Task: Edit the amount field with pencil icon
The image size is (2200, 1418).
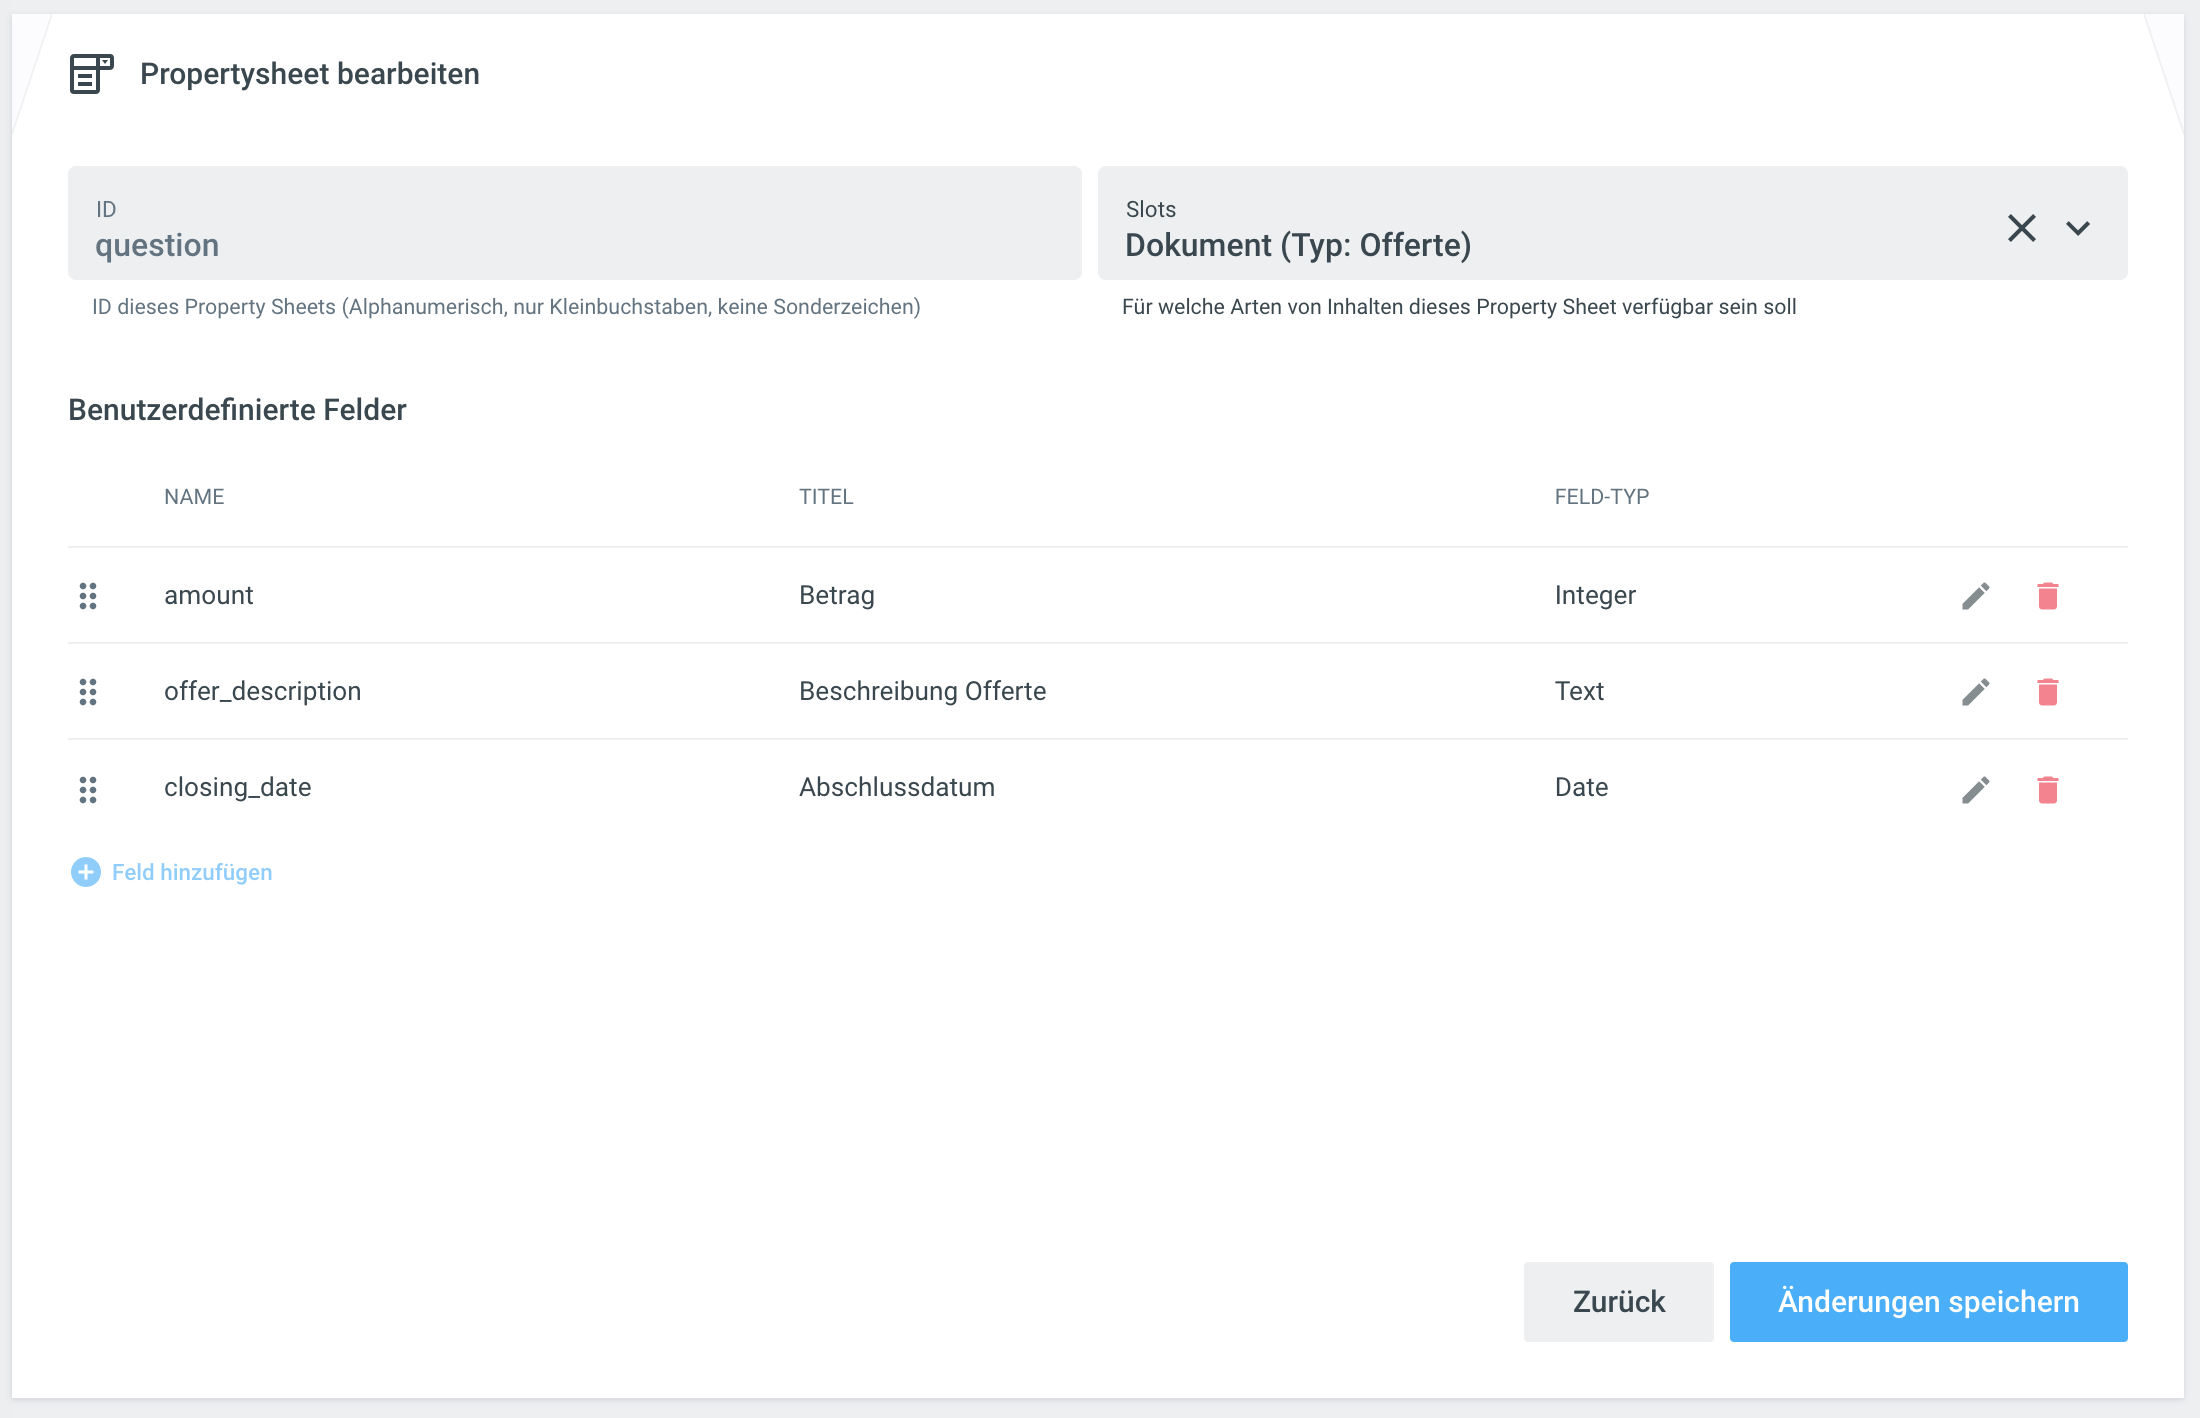Action: tap(1975, 596)
